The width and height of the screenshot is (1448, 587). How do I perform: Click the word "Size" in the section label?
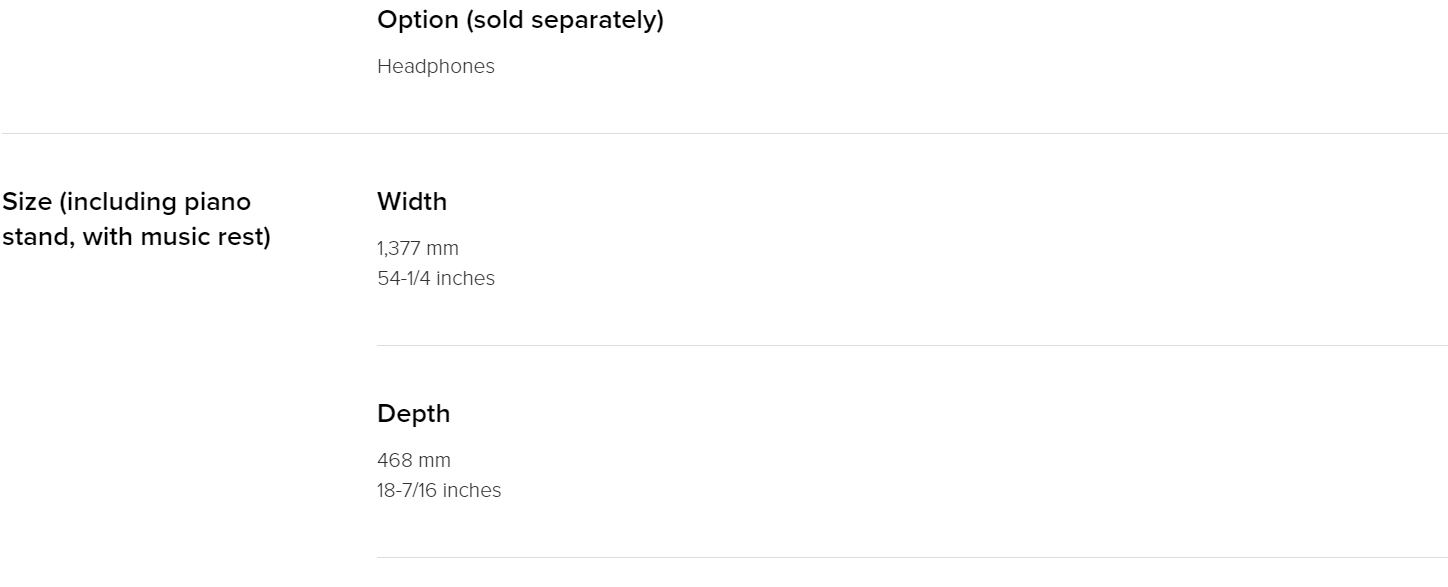(x=27, y=202)
